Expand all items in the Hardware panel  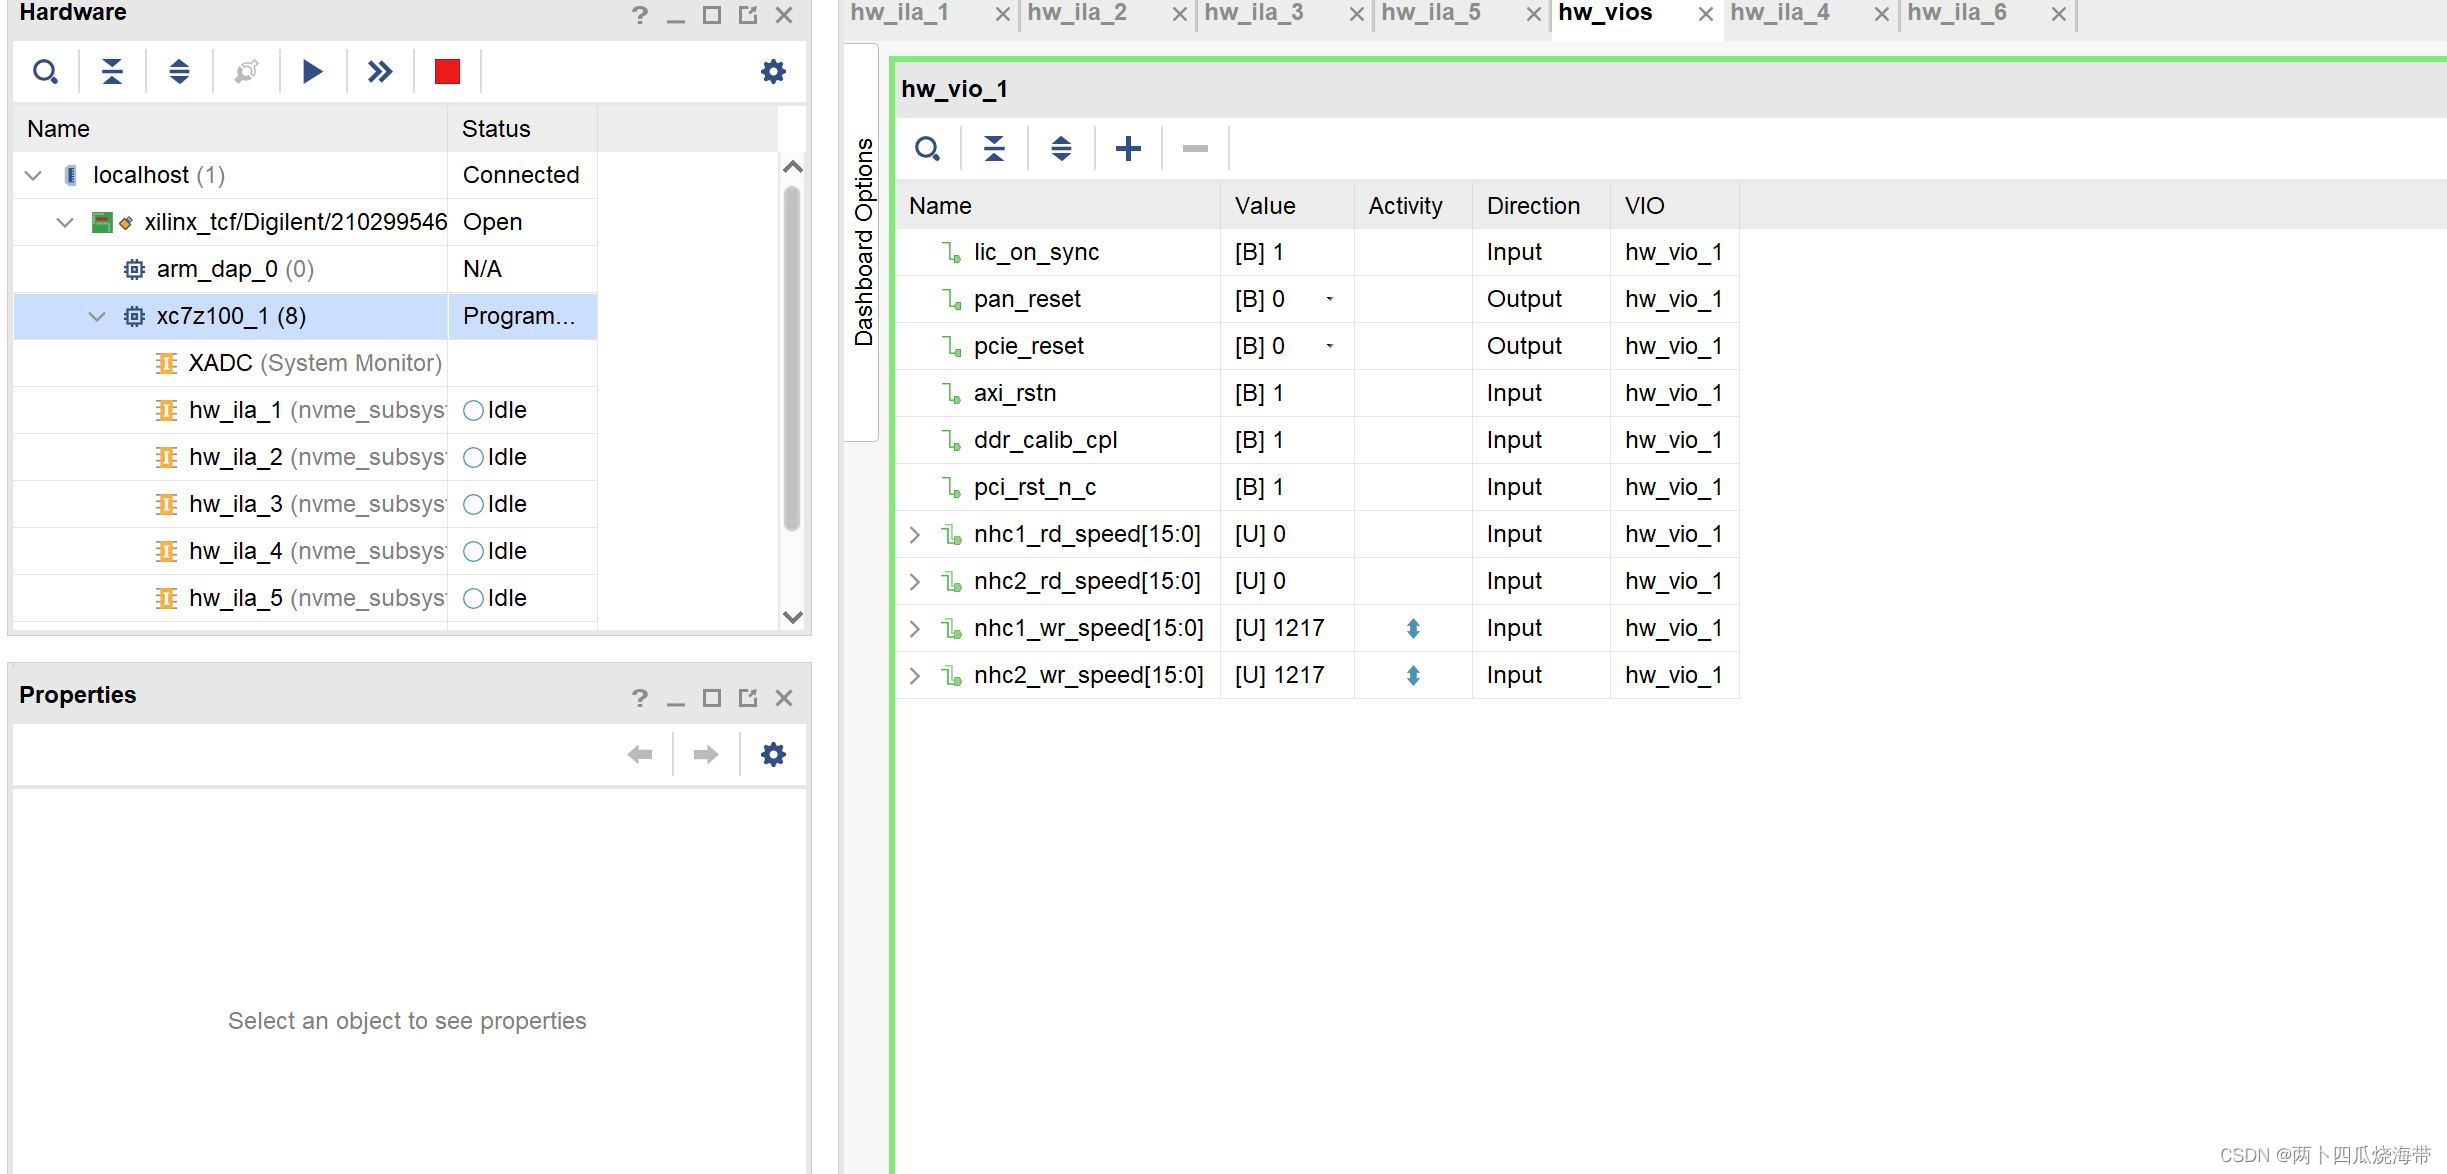click(x=179, y=72)
